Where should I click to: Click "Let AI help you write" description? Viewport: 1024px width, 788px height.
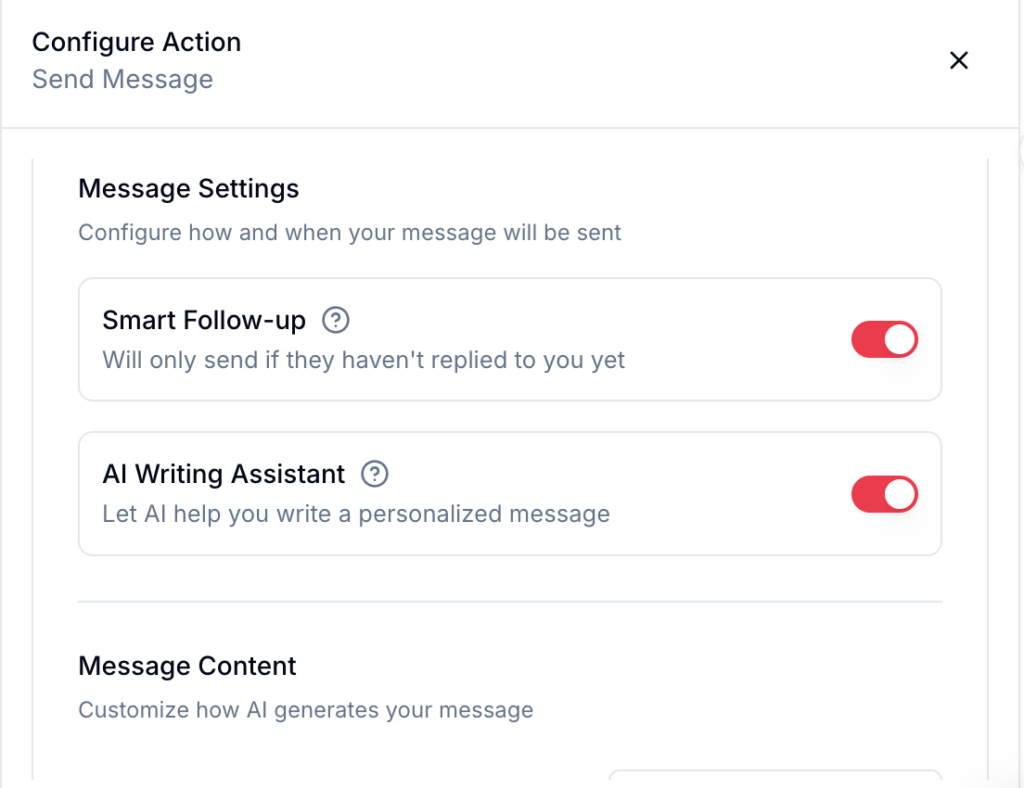[356, 514]
